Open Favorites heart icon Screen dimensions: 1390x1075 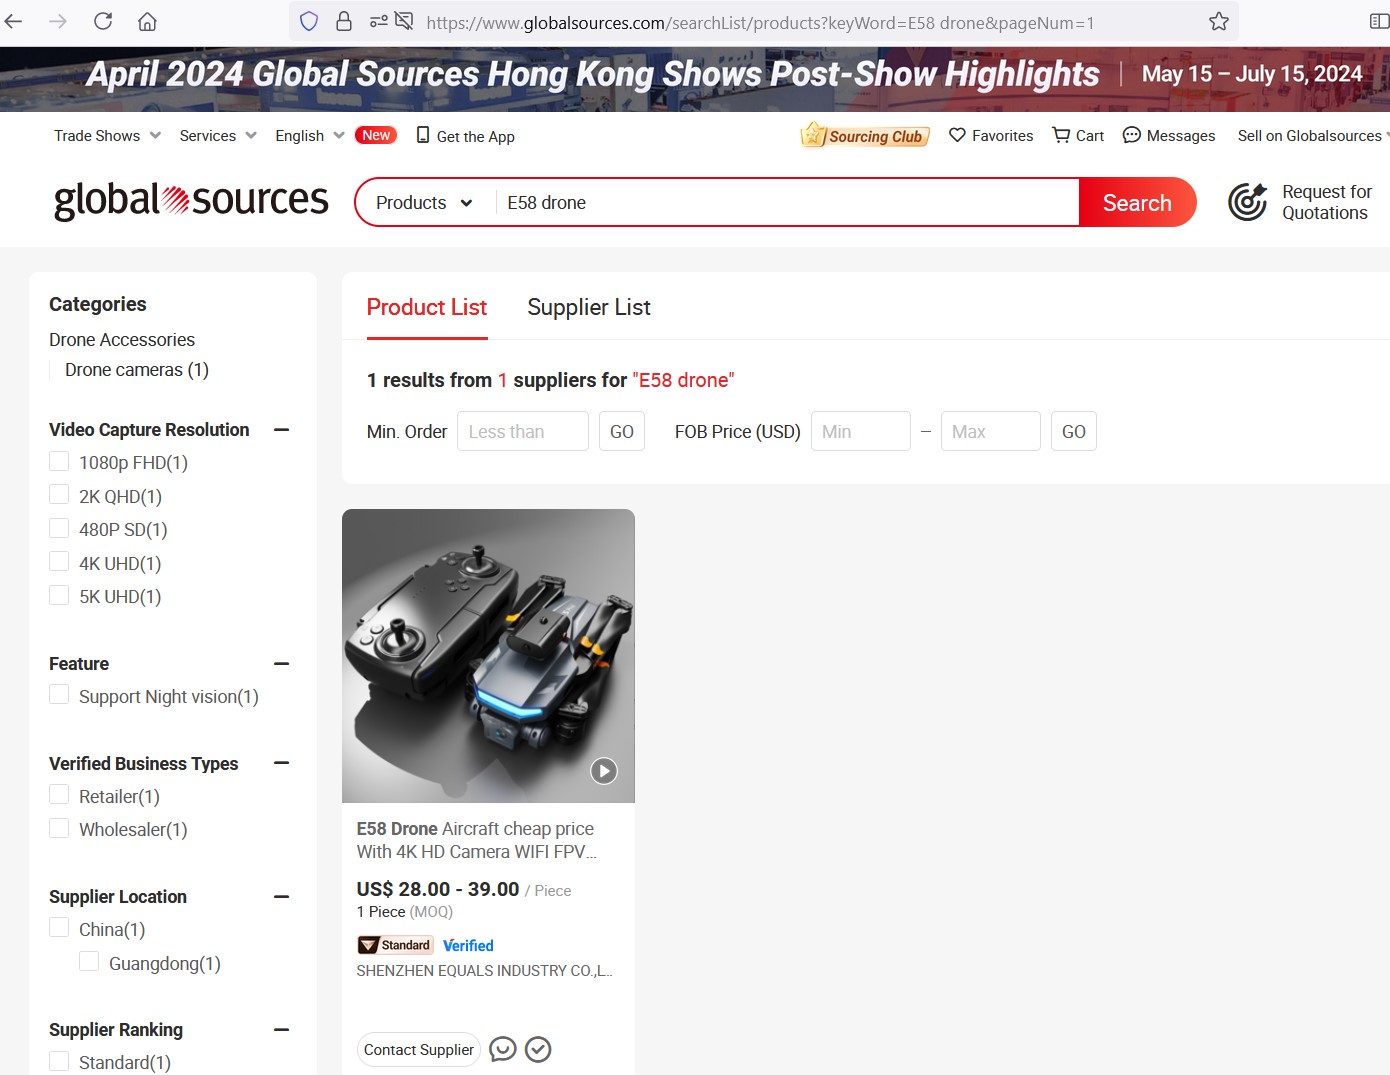coord(957,135)
